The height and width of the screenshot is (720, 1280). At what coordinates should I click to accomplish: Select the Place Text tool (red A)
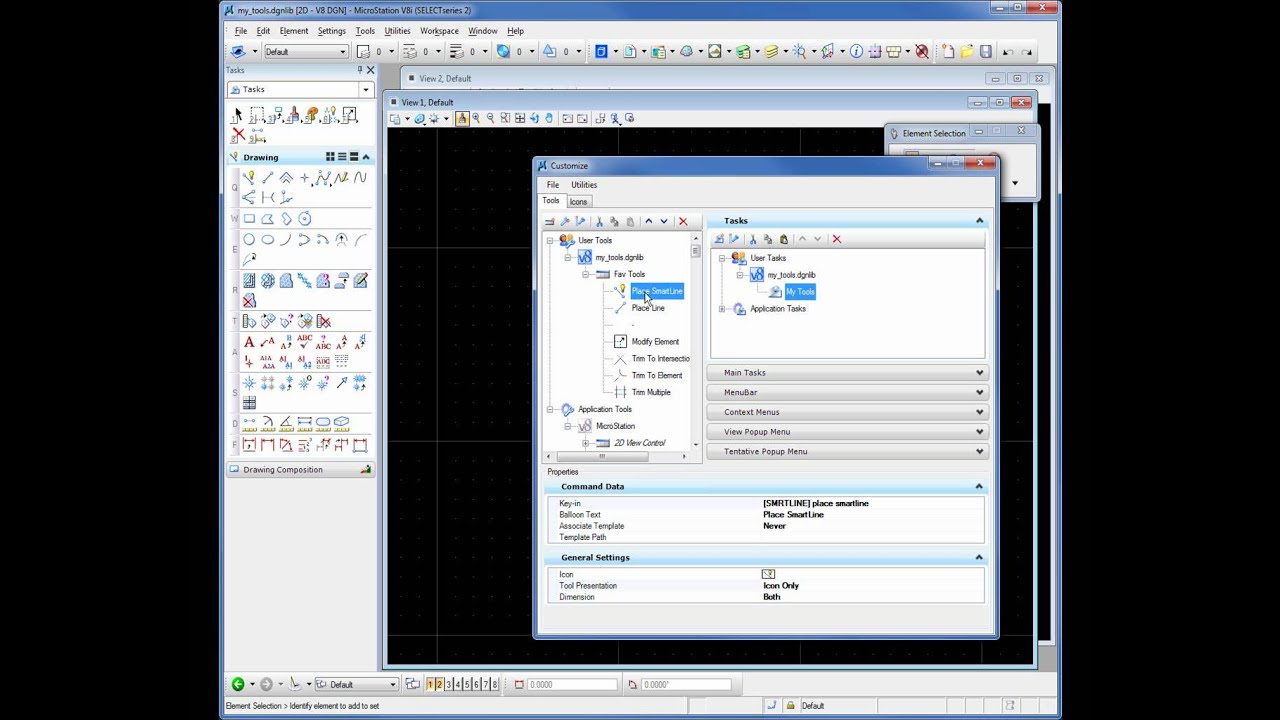(x=249, y=342)
